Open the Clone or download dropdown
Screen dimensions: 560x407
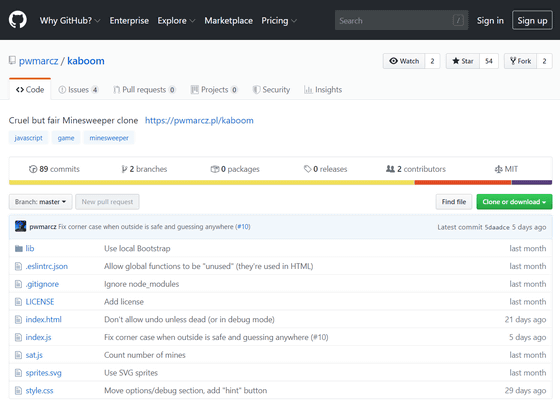click(x=514, y=202)
